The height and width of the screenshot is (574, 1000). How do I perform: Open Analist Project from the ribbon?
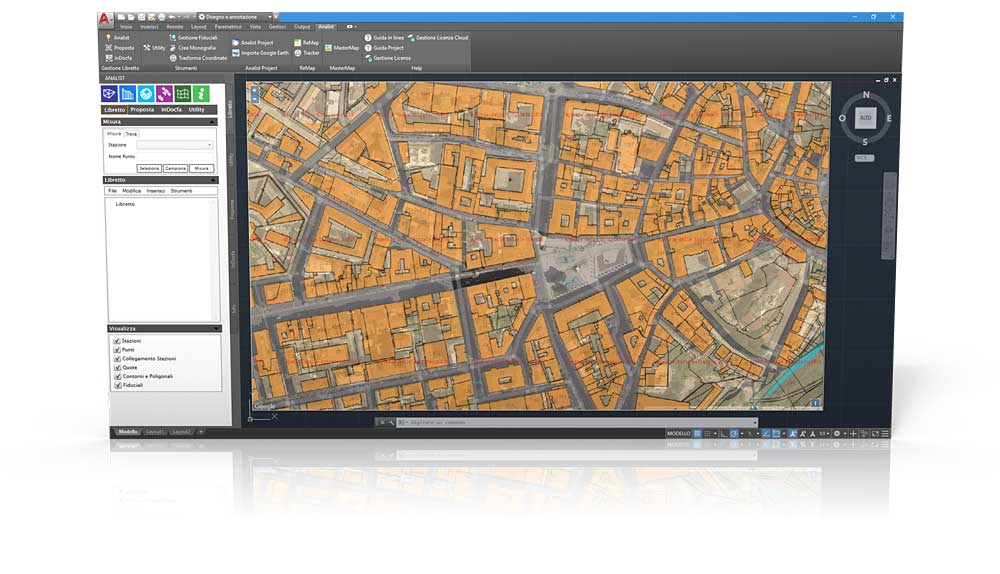253,43
